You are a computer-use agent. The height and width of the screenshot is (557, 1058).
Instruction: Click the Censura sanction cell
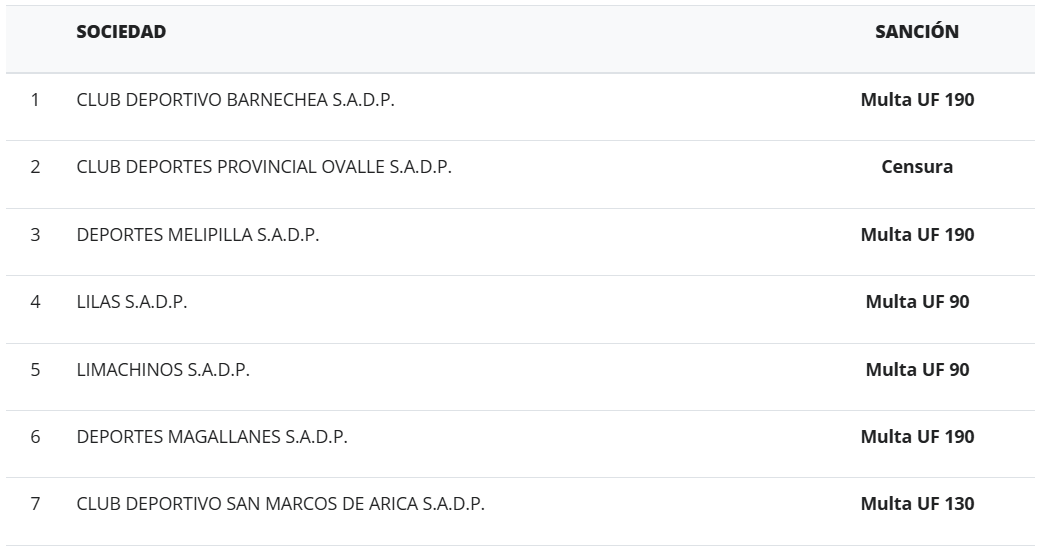click(917, 167)
